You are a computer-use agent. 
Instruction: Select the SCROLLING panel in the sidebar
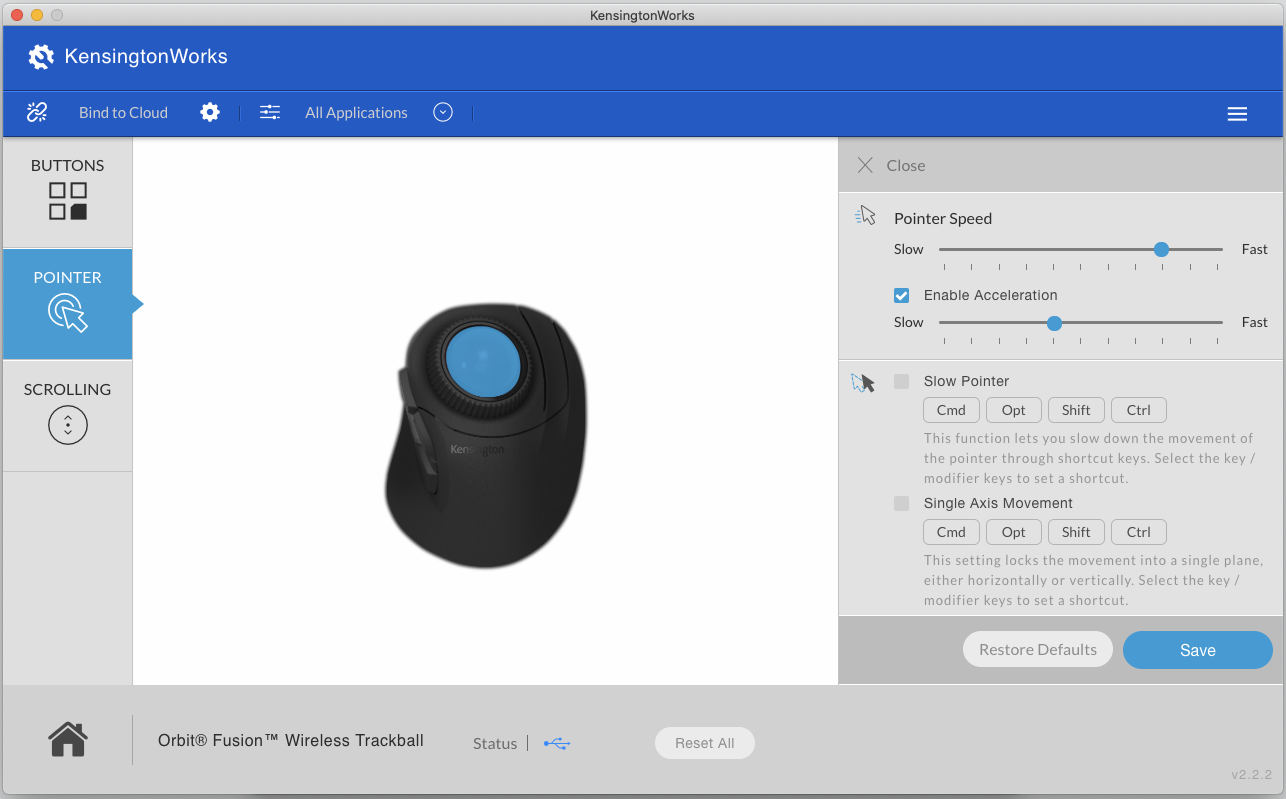coord(67,415)
